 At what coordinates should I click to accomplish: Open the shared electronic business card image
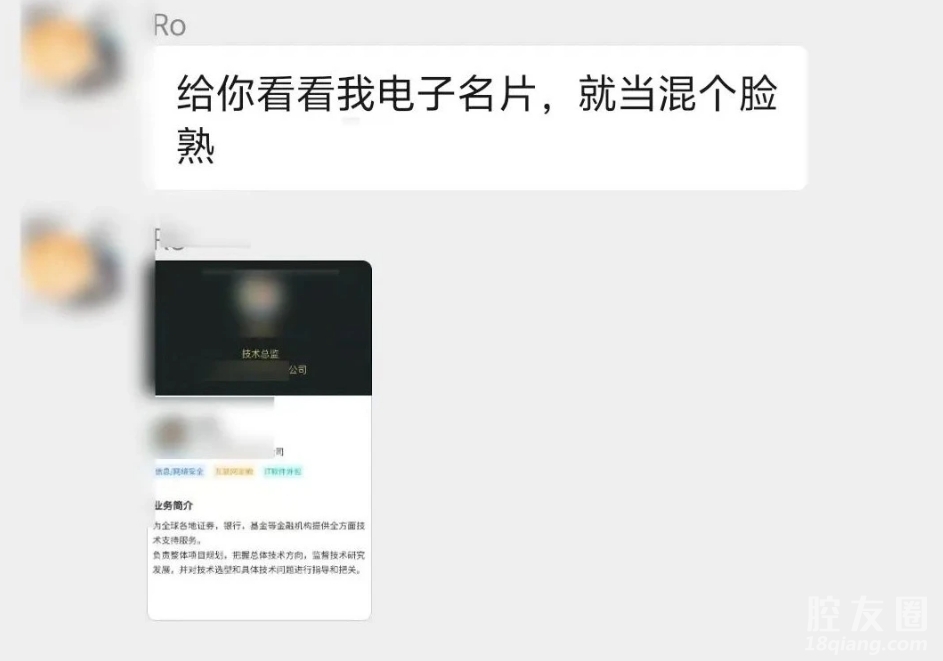click(x=260, y=440)
